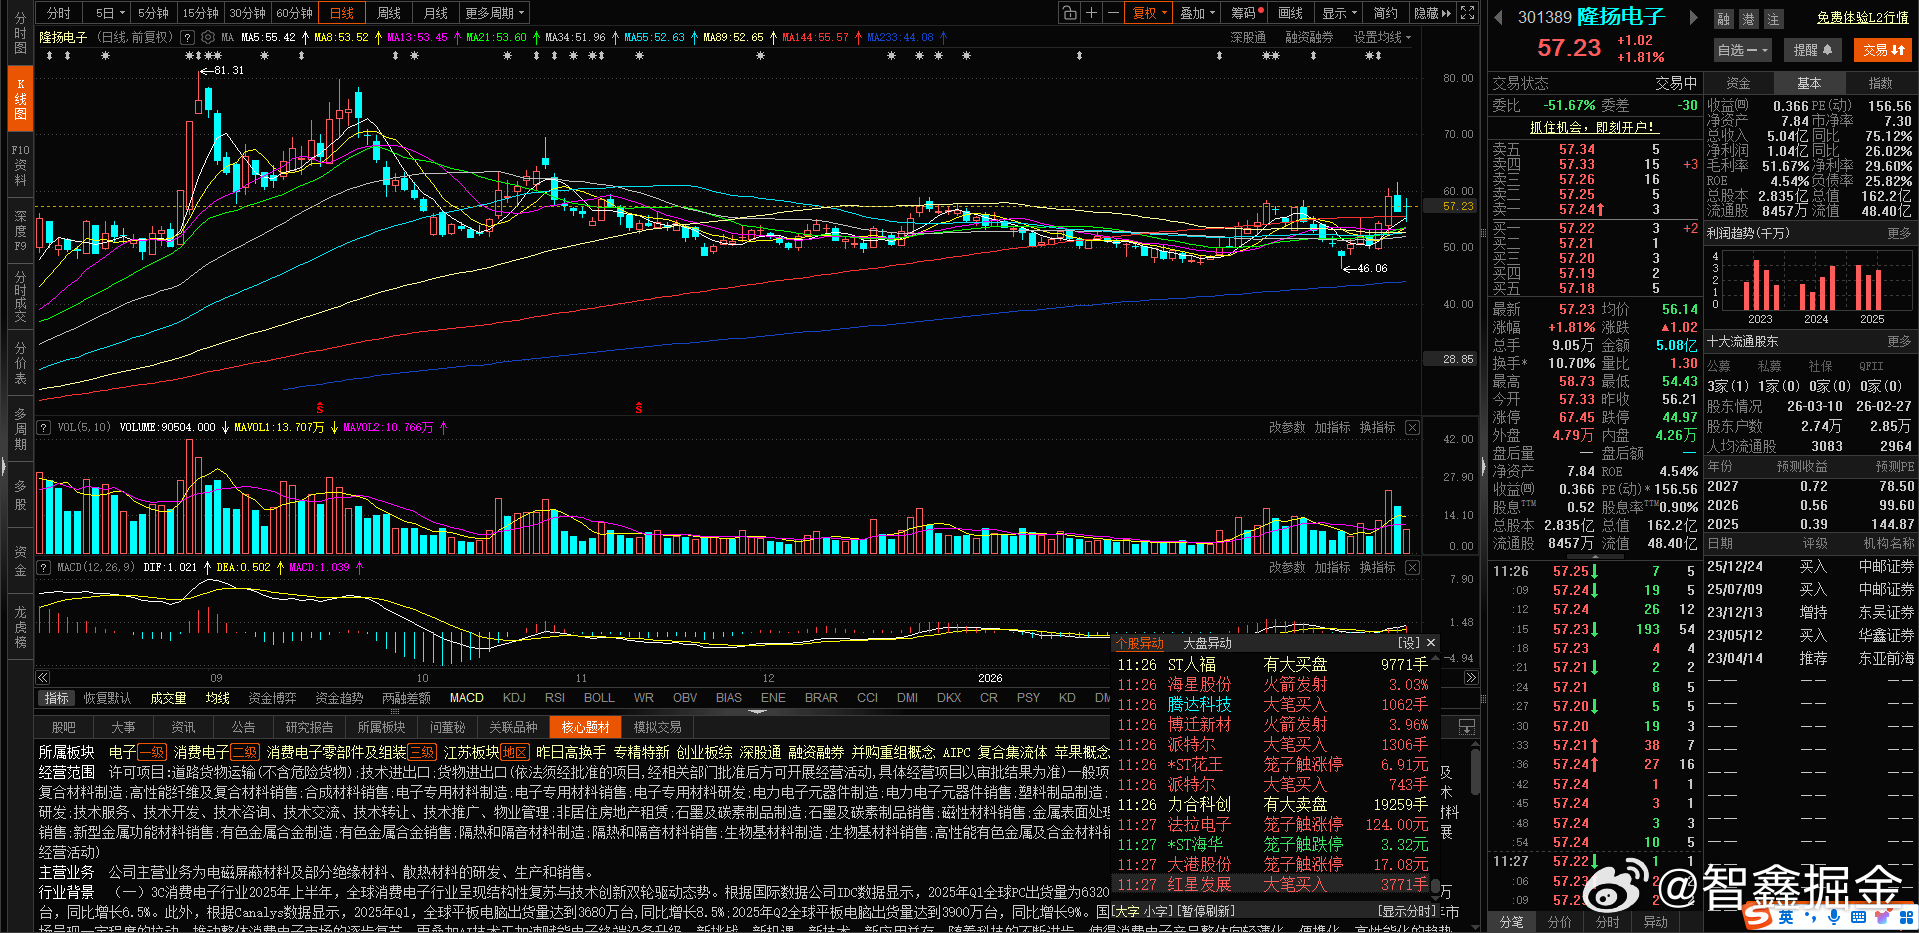Click the minus zoom-out chart icon
Image resolution: width=1919 pixels, height=933 pixels.
1113,13
